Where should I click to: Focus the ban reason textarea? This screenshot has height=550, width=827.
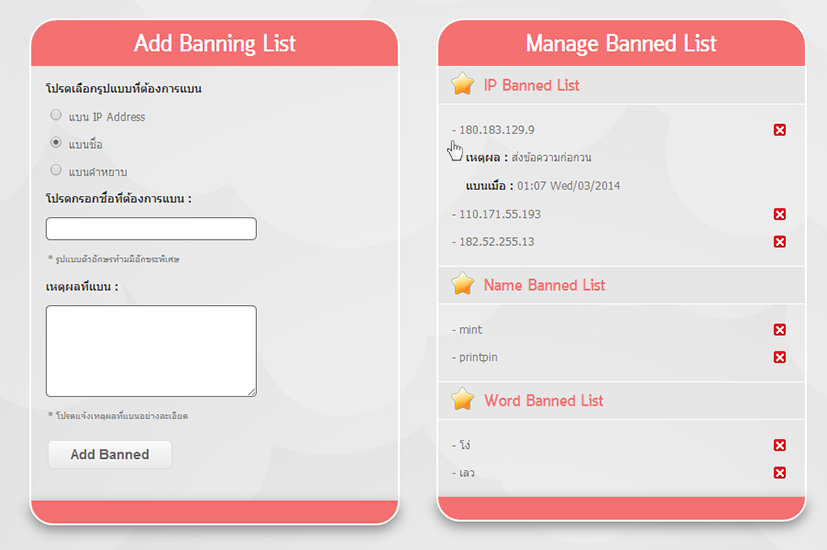point(151,351)
